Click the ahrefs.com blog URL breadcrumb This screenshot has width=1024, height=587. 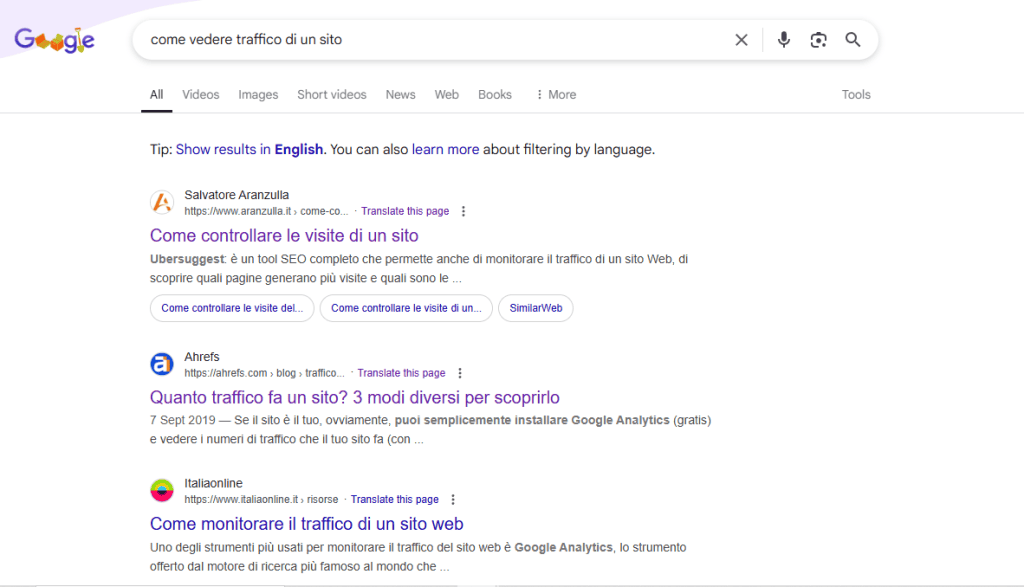pos(264,373)
